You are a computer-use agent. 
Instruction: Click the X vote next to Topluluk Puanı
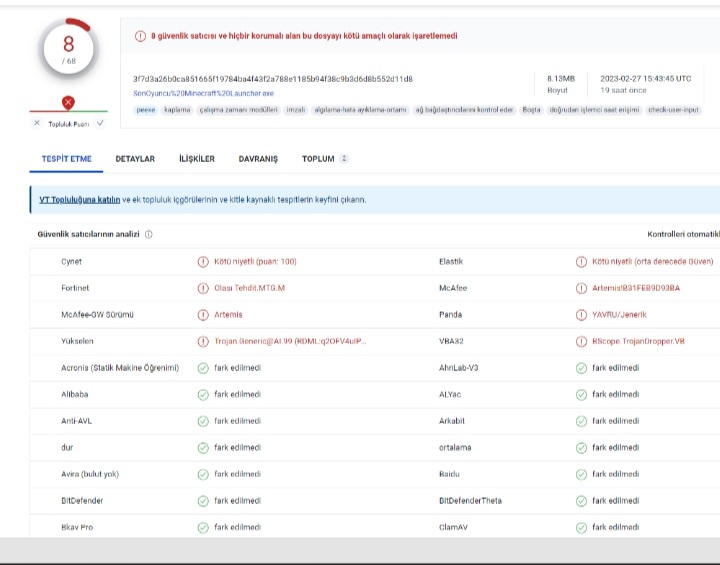(x=37, y=123)
